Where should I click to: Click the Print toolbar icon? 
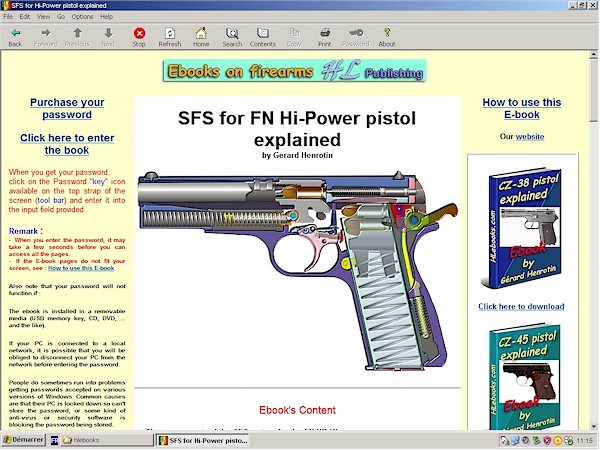click(324, 33)
